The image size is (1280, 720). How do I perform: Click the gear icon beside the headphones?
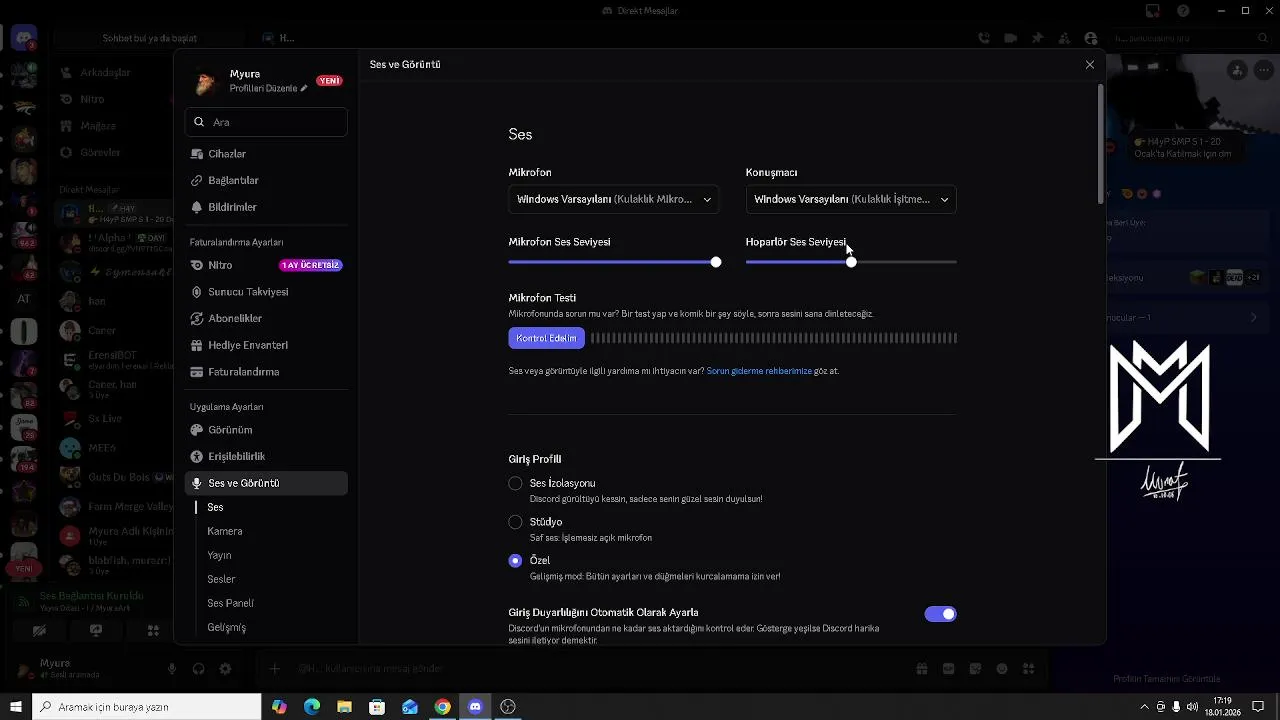(225, 669)
